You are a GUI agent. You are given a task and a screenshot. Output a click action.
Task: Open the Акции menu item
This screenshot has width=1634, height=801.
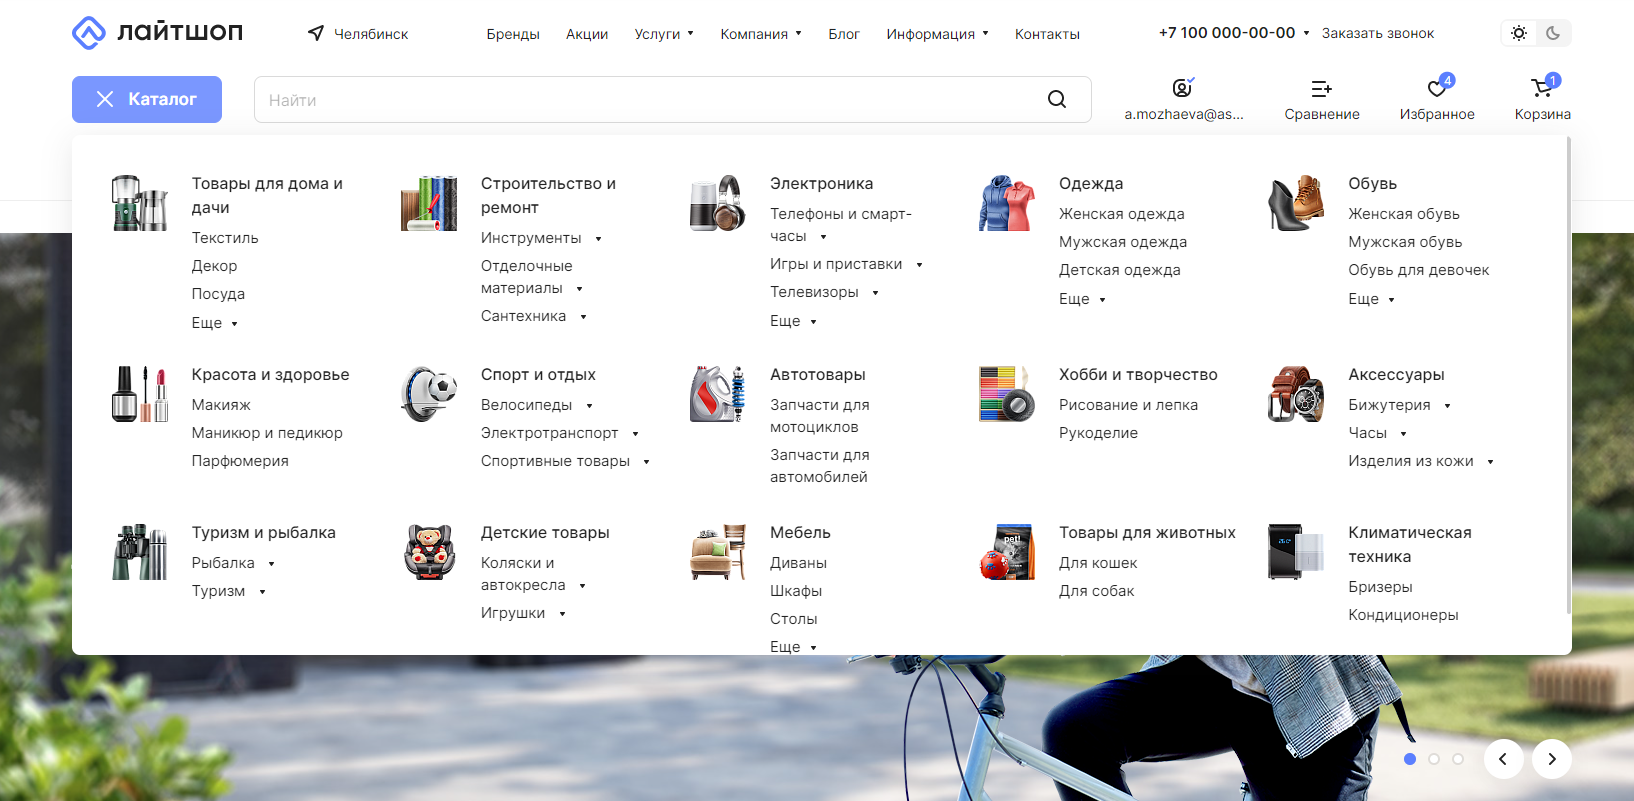587,34
